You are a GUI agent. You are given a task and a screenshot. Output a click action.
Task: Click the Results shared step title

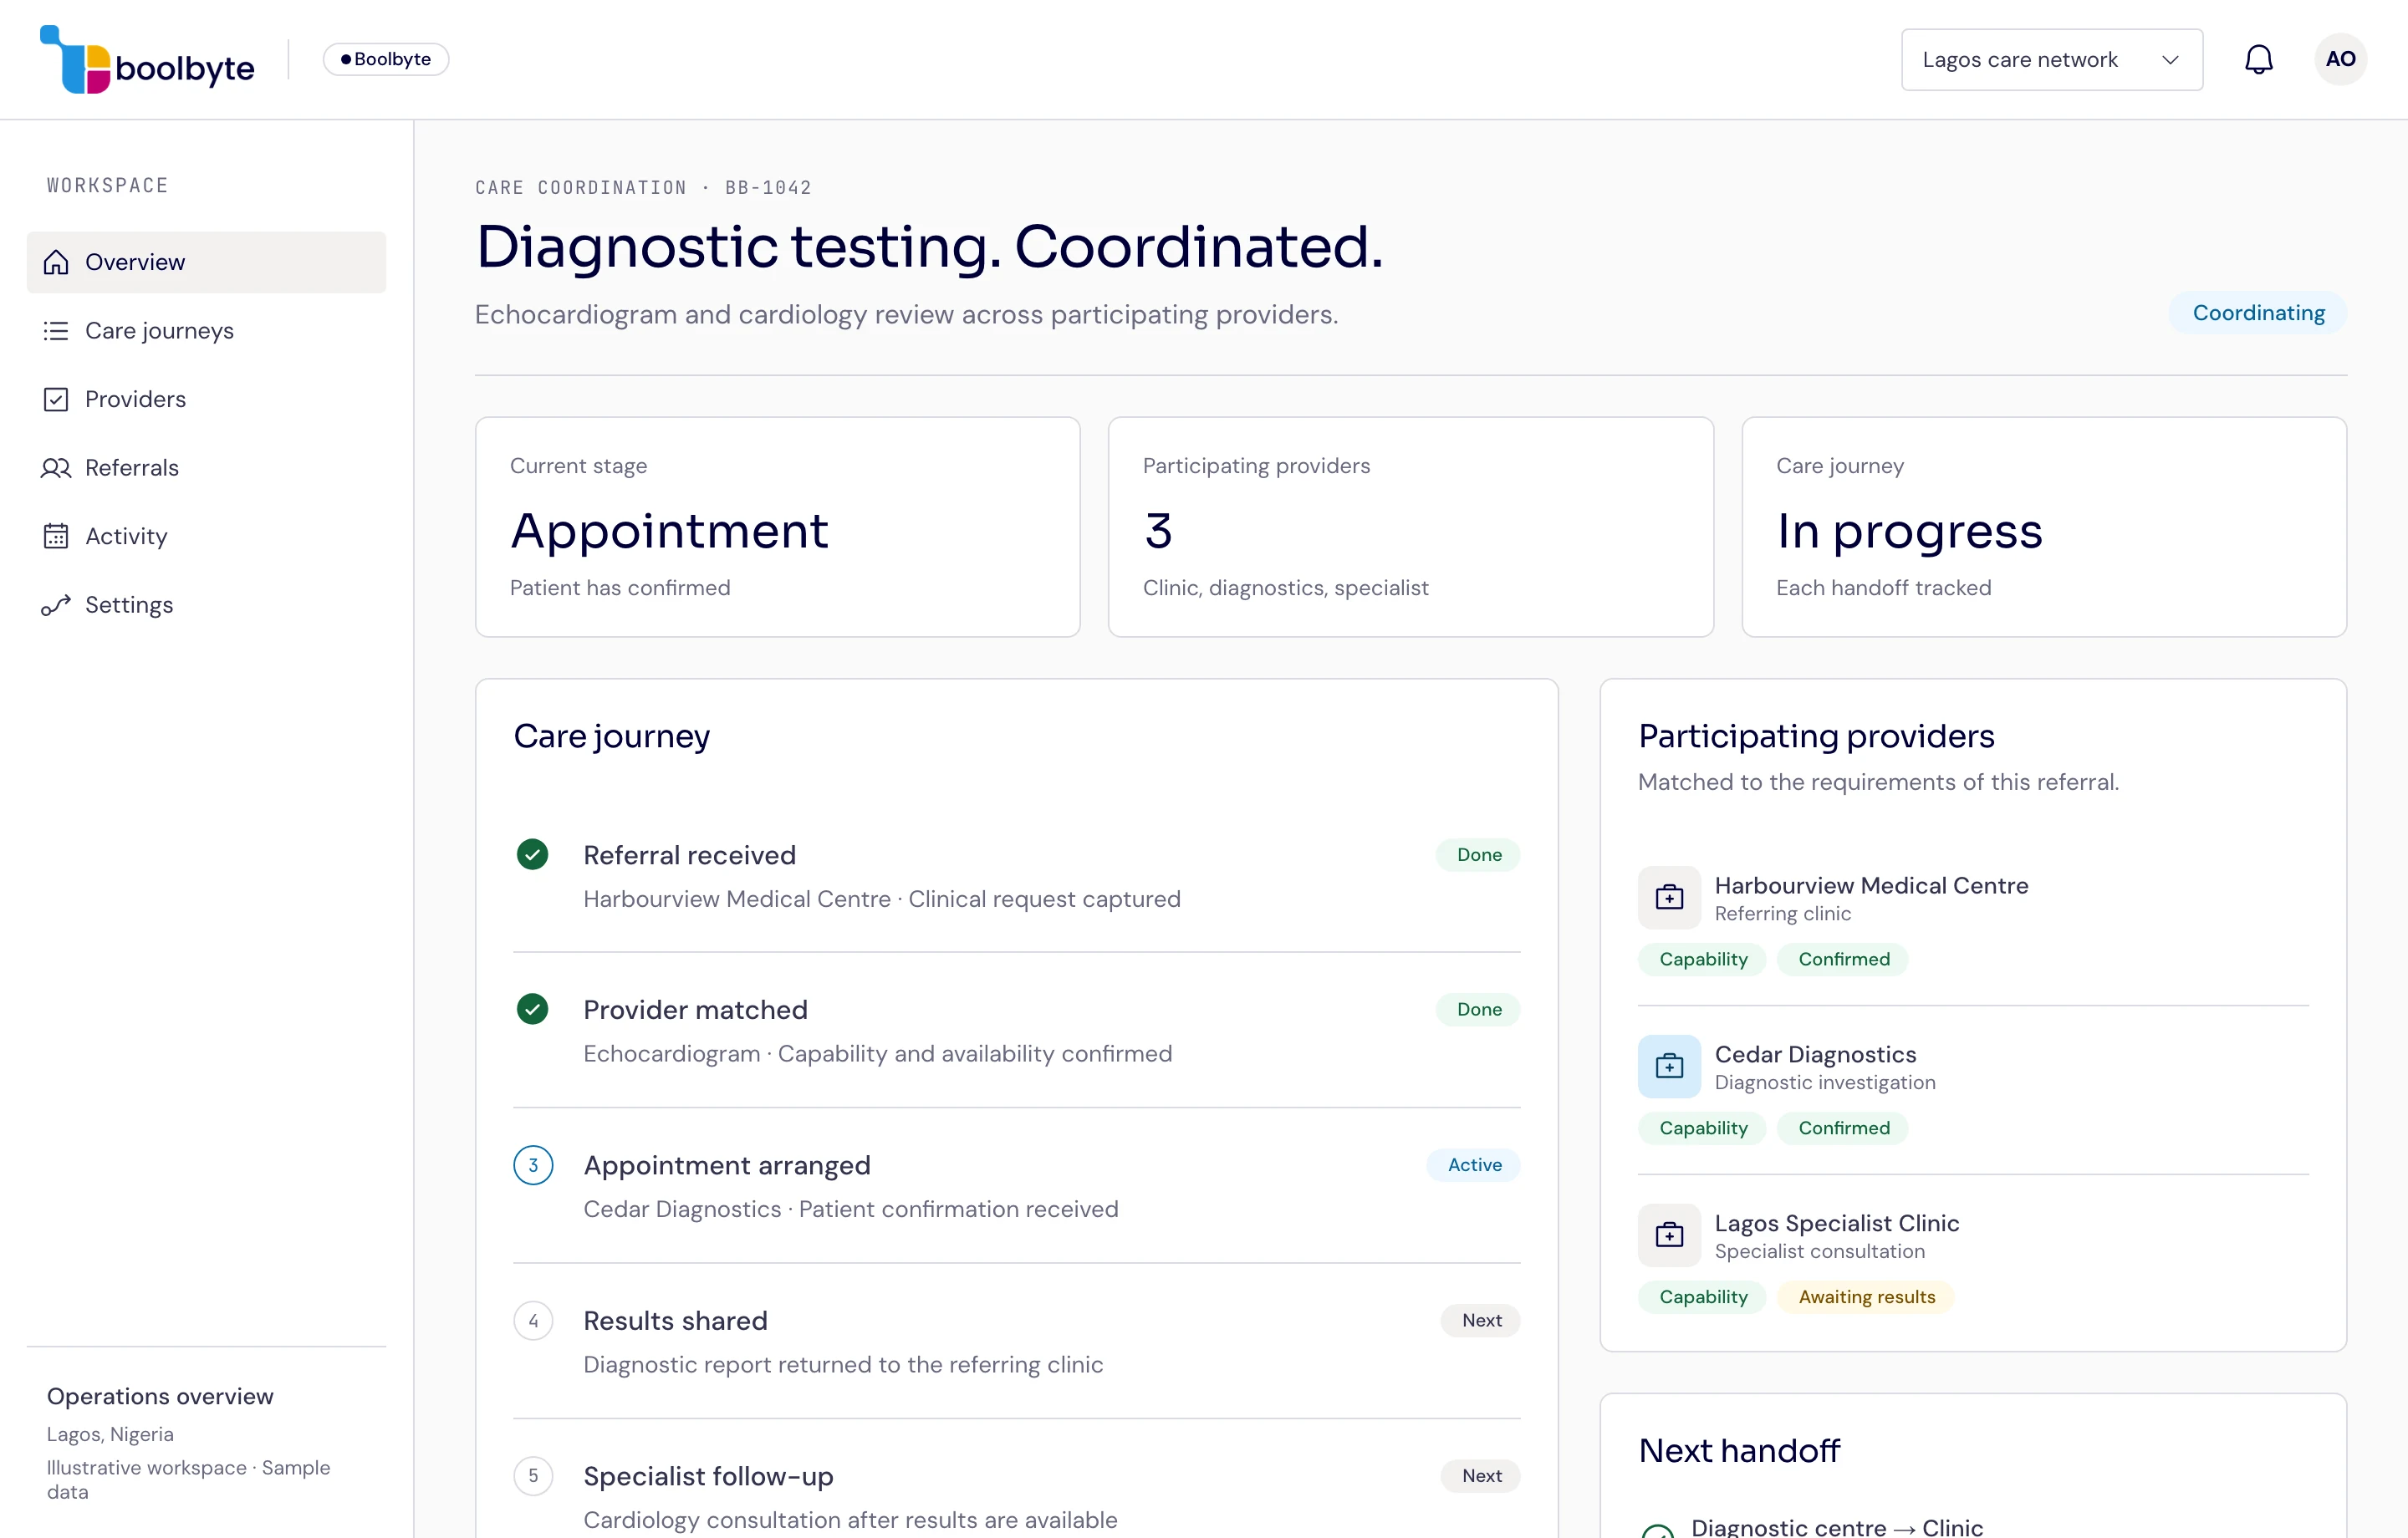coord(675,1321)
